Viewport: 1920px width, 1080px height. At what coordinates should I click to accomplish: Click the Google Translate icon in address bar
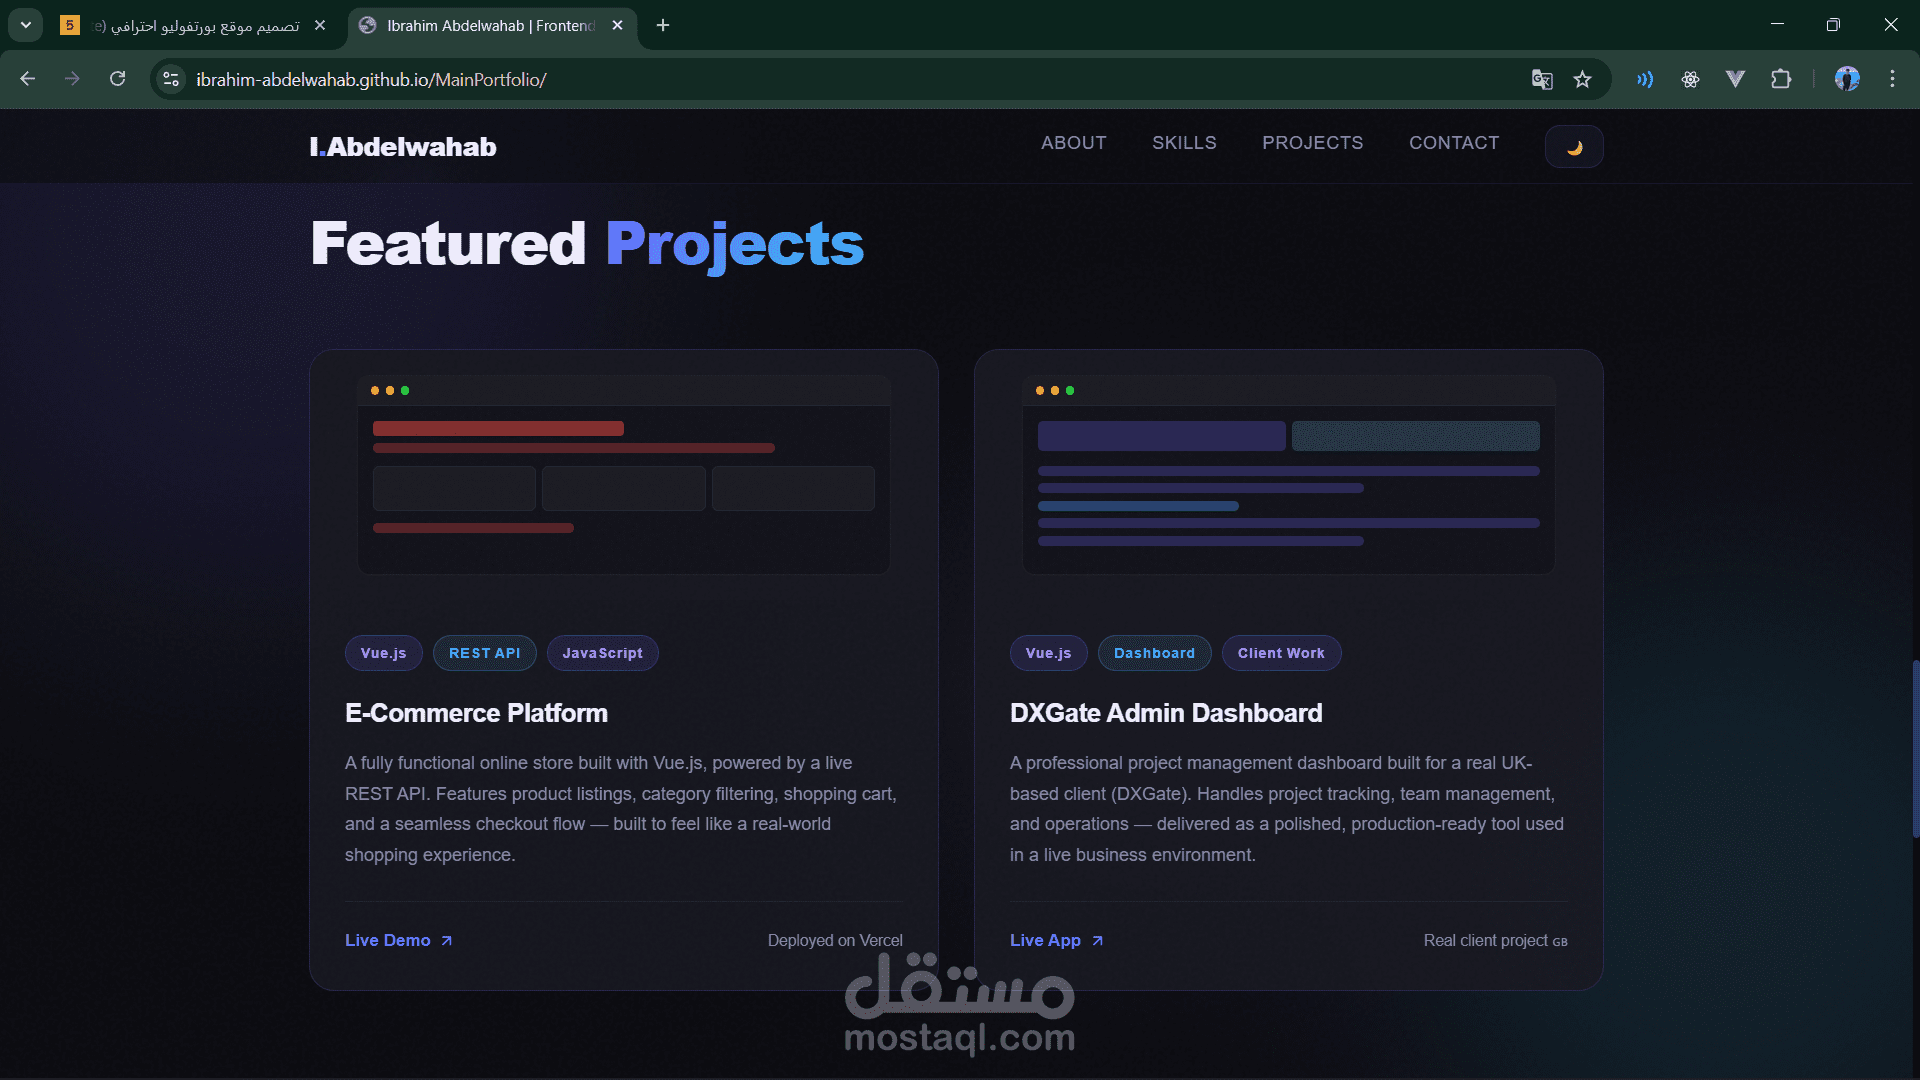pyautogui.click(x=1542, y=80)
